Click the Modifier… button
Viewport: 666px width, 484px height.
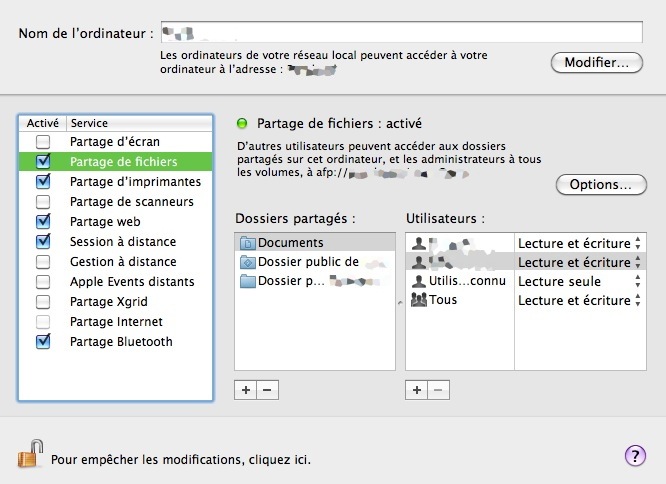tap(596, 63)
